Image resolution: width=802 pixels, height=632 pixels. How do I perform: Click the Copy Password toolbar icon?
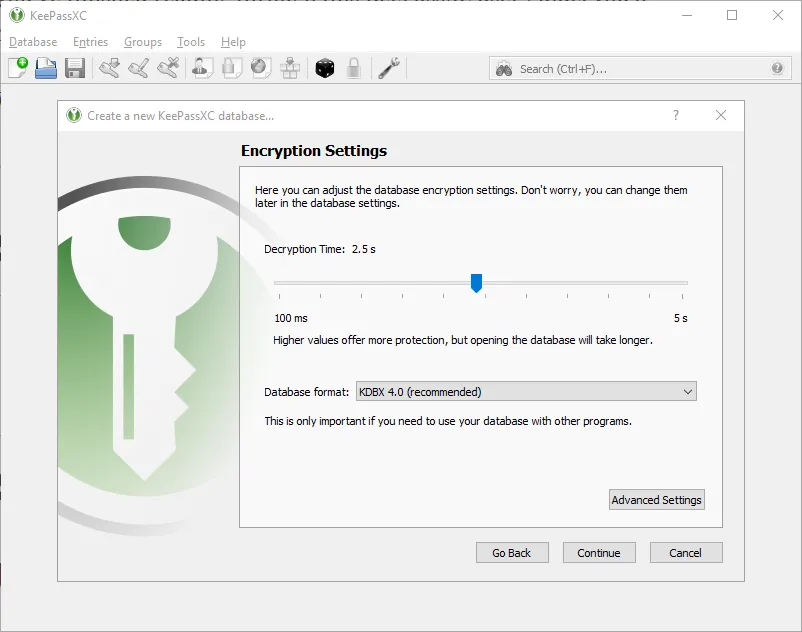point(232,68)
